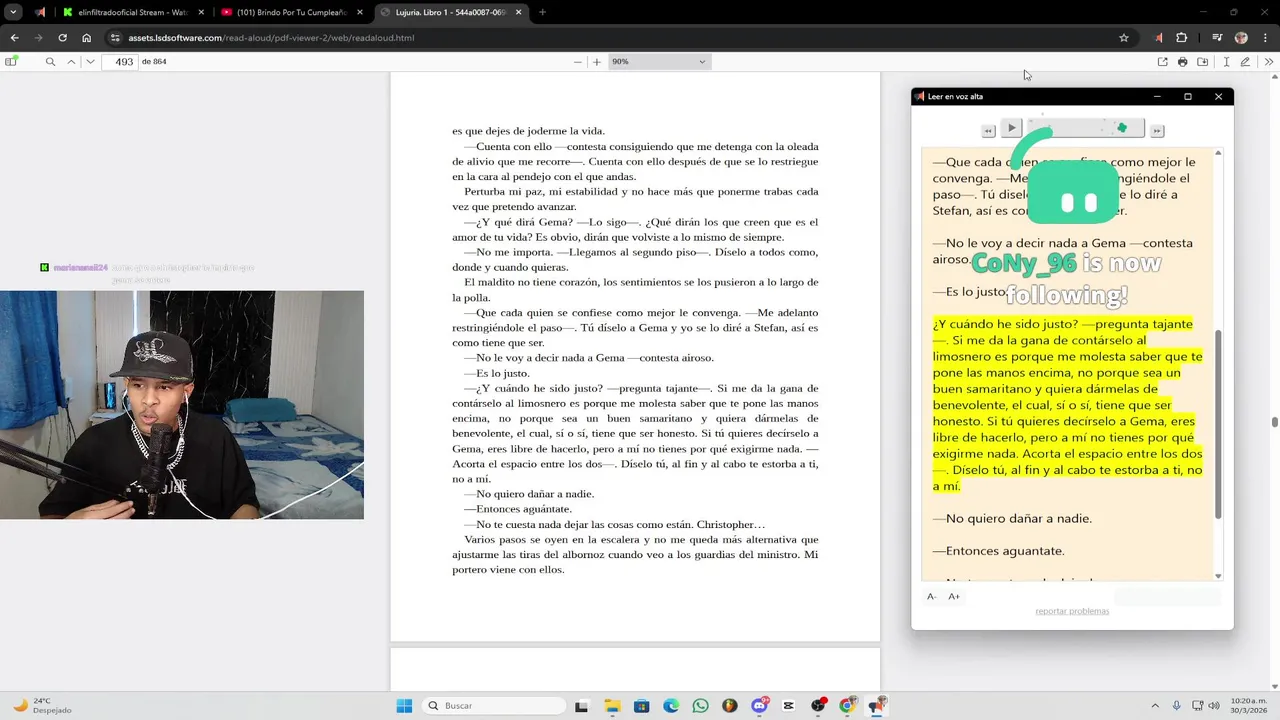The image size is (1280, 720).
Task: Open the browser home page
Action: pyautogui.click(x=87, y=38)
